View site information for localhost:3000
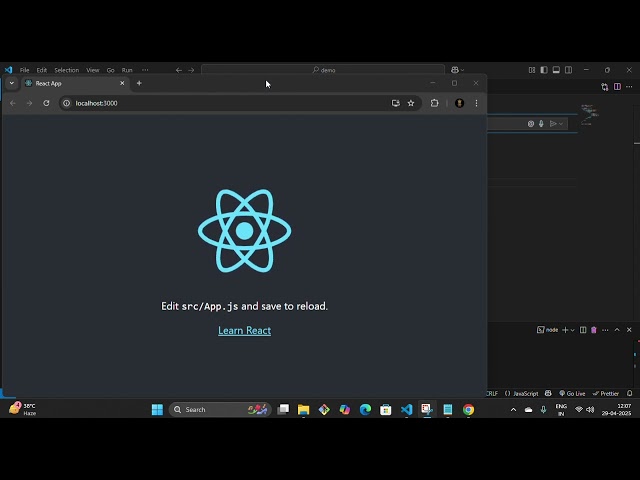640x480 pixels. pyautogui.click(x=67, y=103)
